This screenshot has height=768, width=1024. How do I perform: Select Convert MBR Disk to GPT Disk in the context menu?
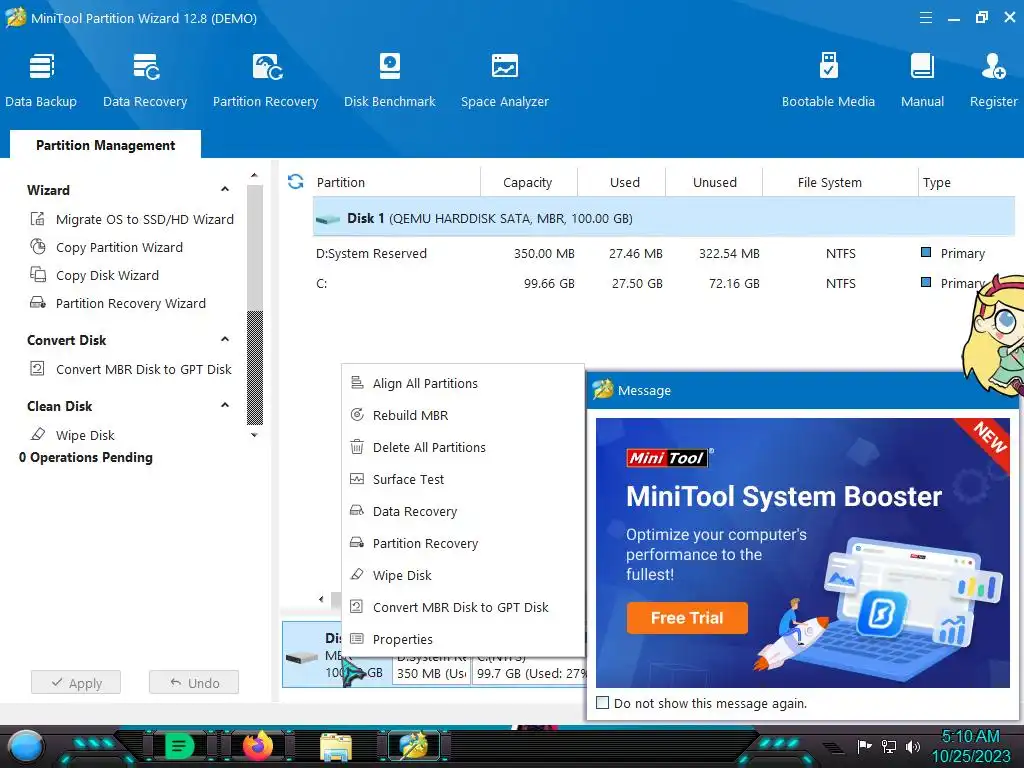462,607
